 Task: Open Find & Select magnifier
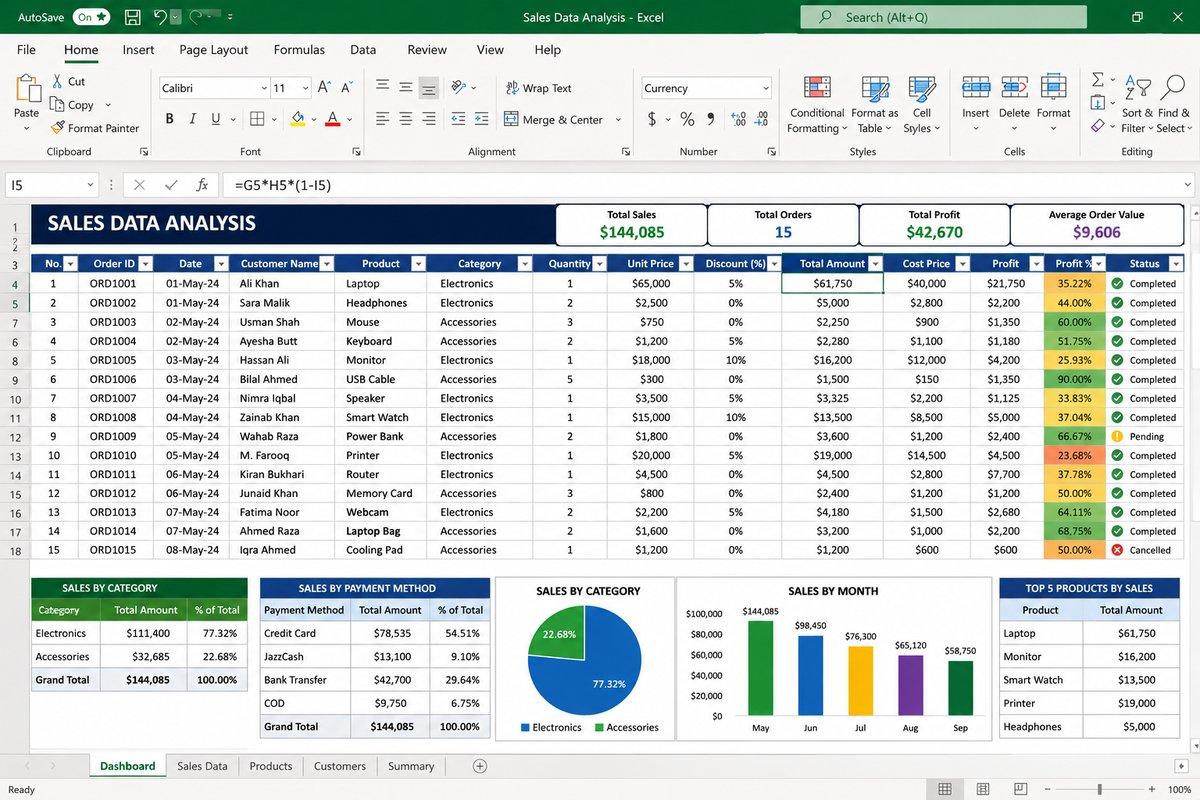tap(1171, 104)
